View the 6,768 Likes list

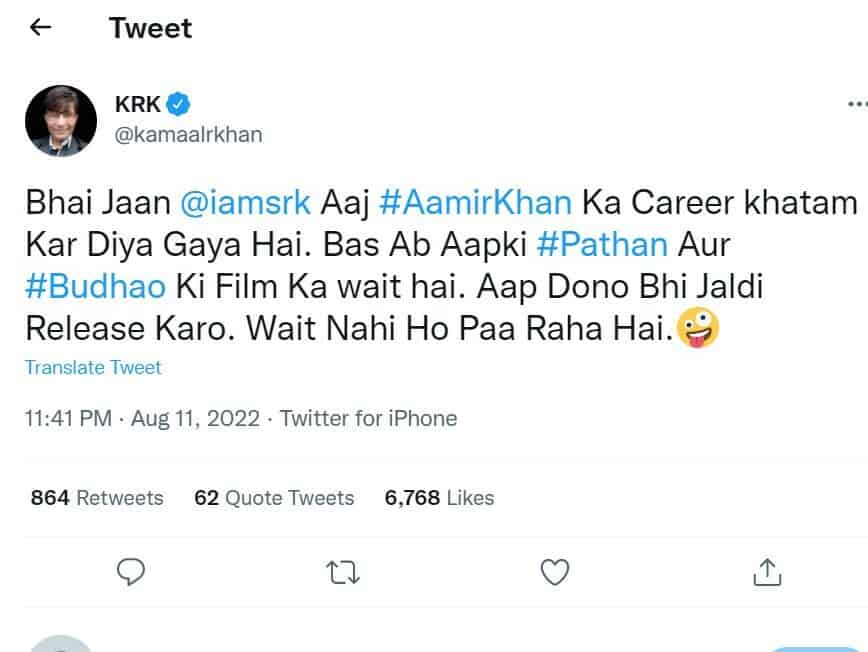coord(440,498)
